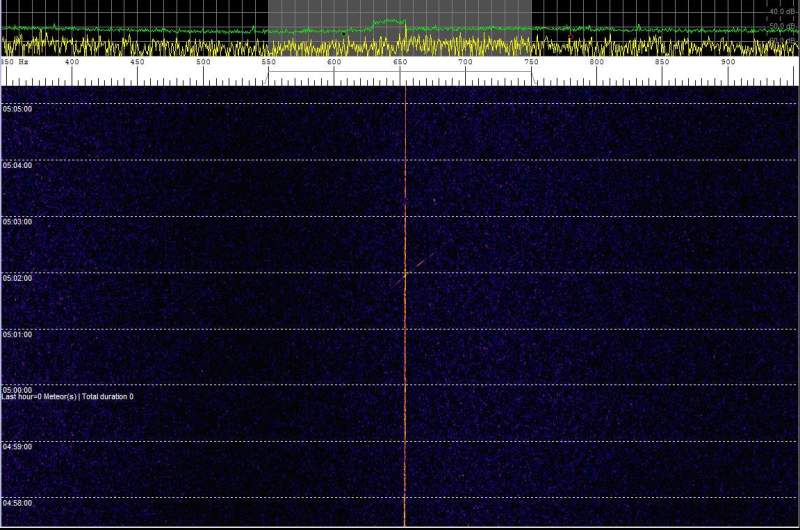800x530 pixels.
Task: Click the 650 label on frequency ruler
Action: click(x=400, y=63)
